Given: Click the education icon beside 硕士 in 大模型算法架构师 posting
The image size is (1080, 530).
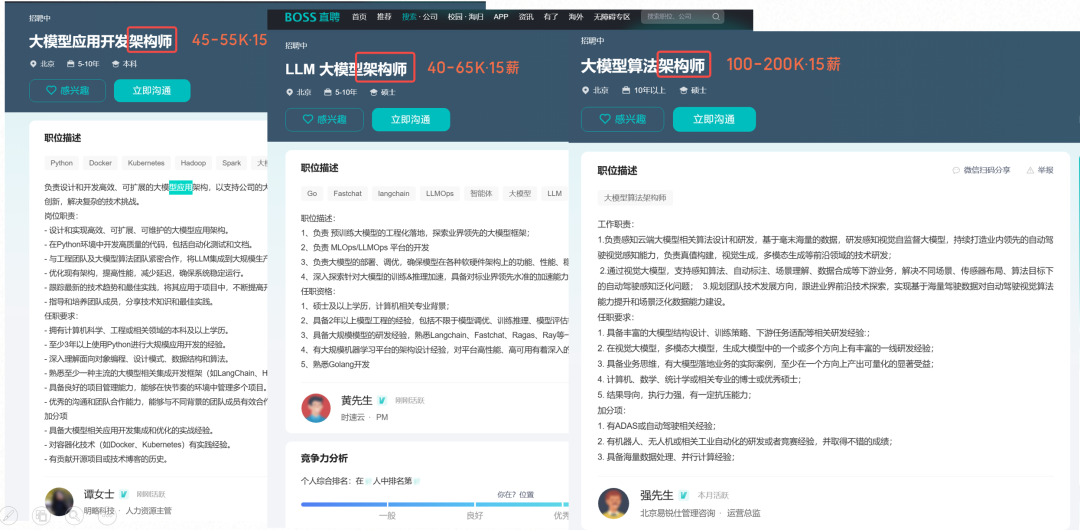Looking at the screenshot, I should tap(683, 90).
